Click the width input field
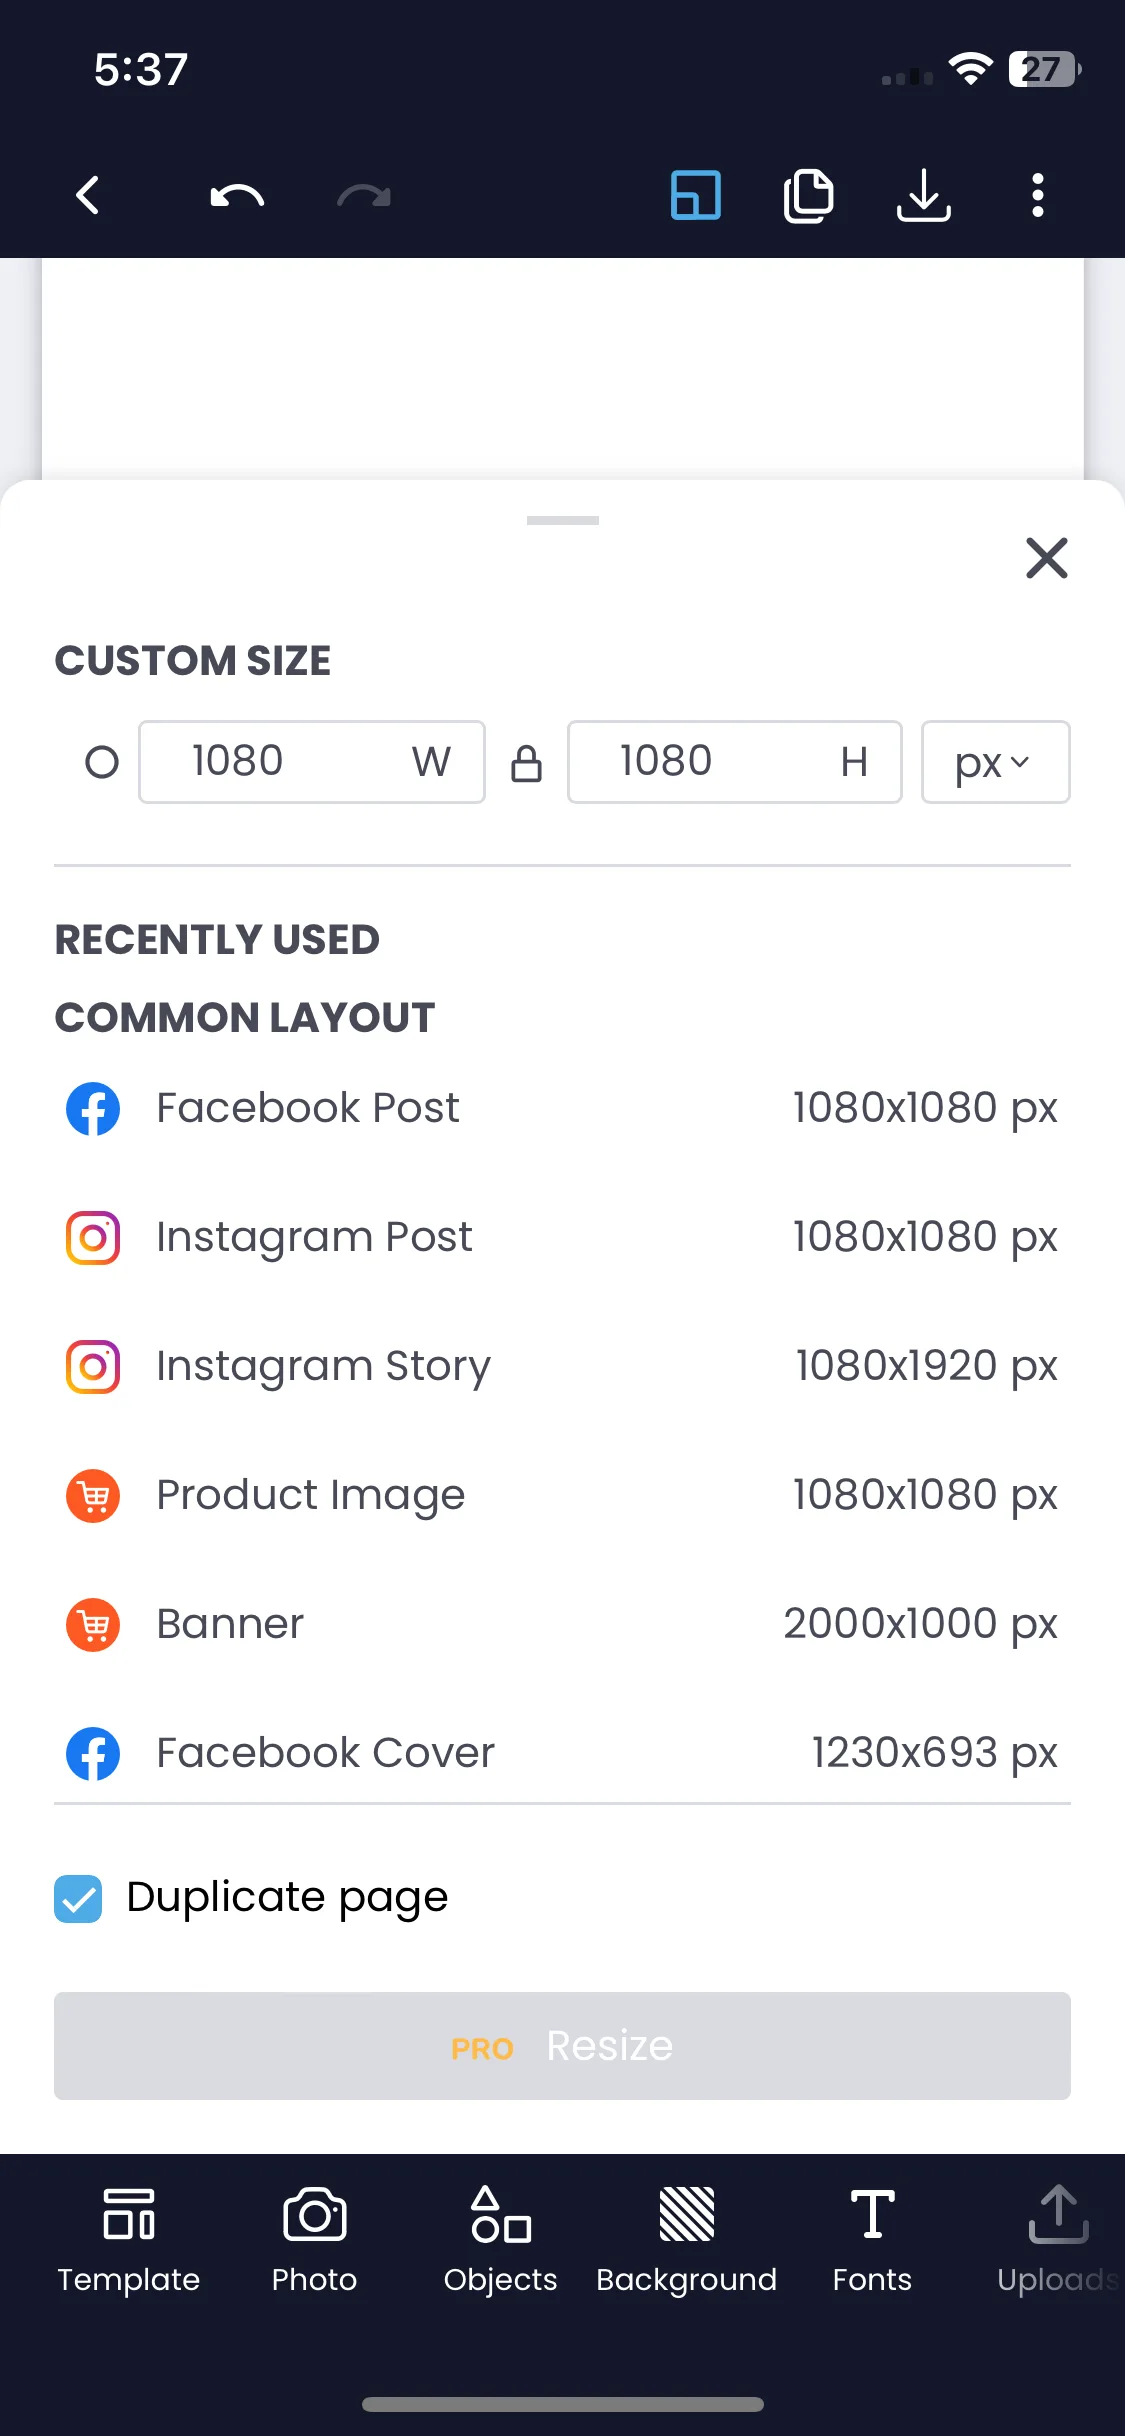The image size is (1125, 2436). (x=312, y=762)
